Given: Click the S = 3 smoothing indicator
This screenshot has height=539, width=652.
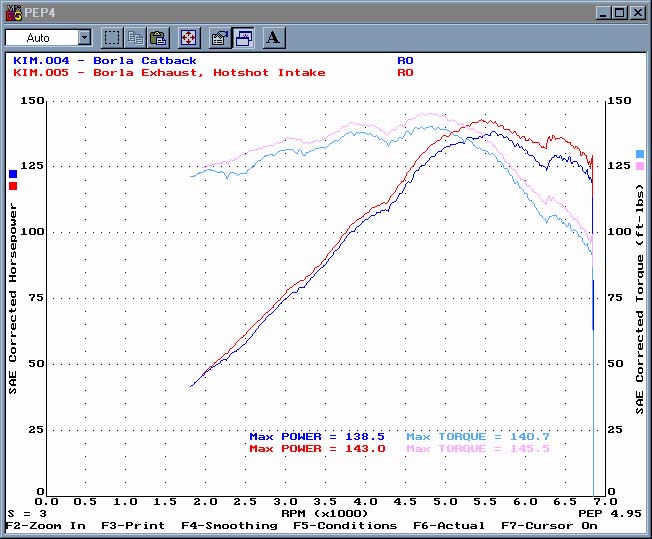Looking at the screenshot, I should coord(27,514).
